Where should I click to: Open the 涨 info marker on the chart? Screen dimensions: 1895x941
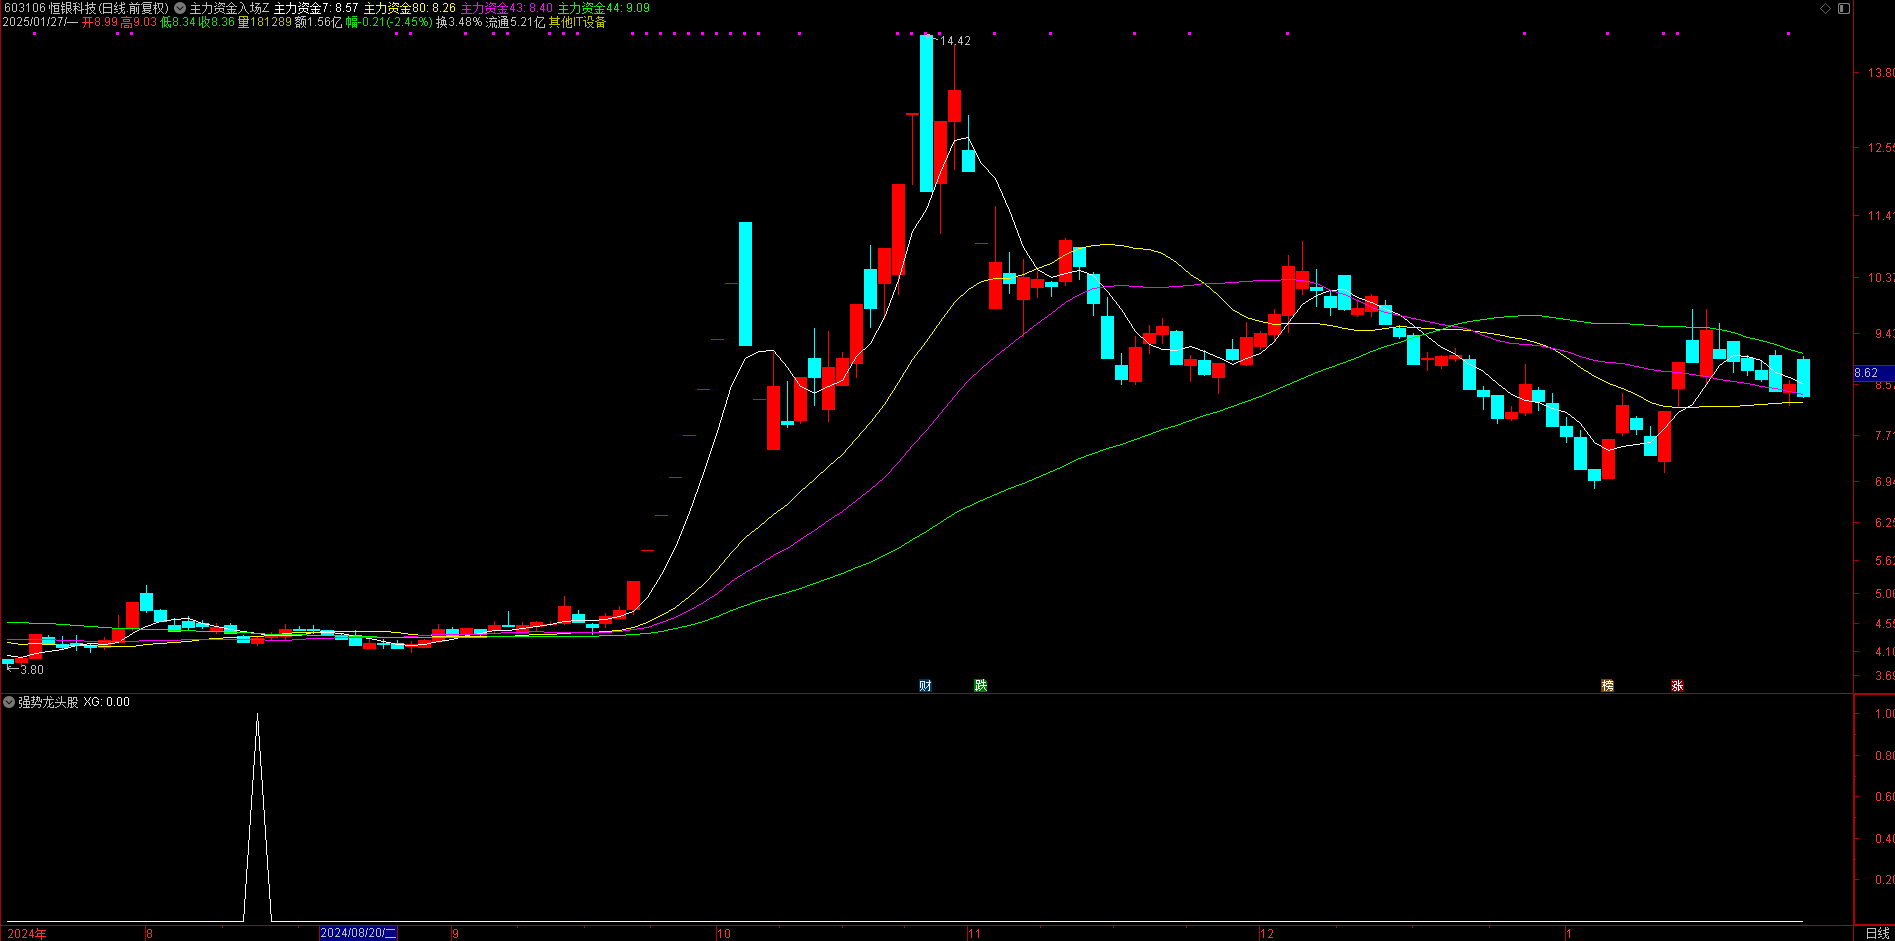pyautogui.click(x=1677, y=685)
